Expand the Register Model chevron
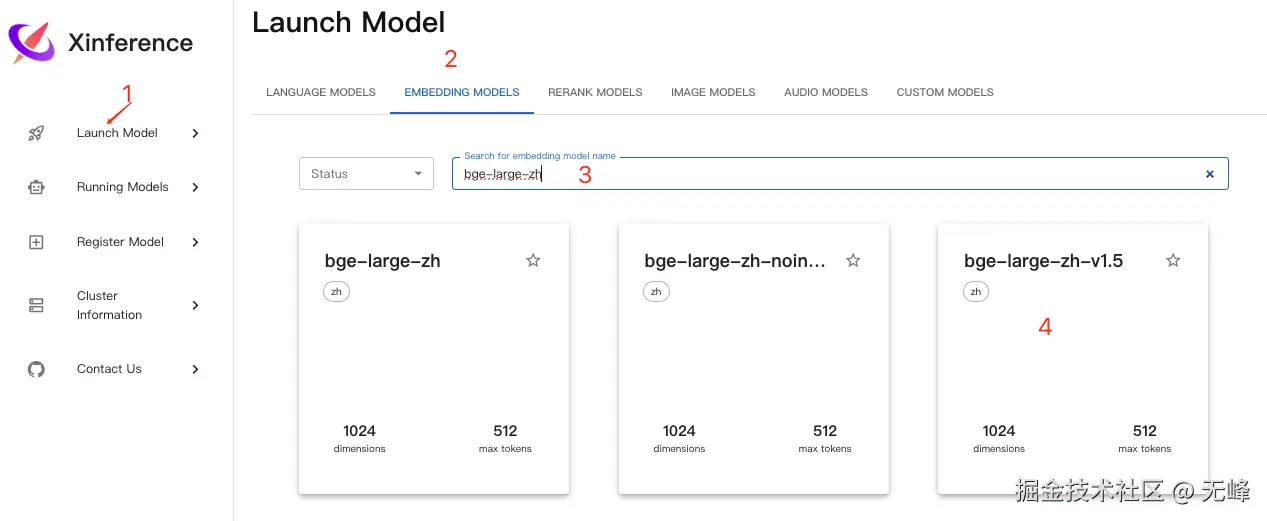This screenshot has height=521, width=1267. tap(195, 242)
